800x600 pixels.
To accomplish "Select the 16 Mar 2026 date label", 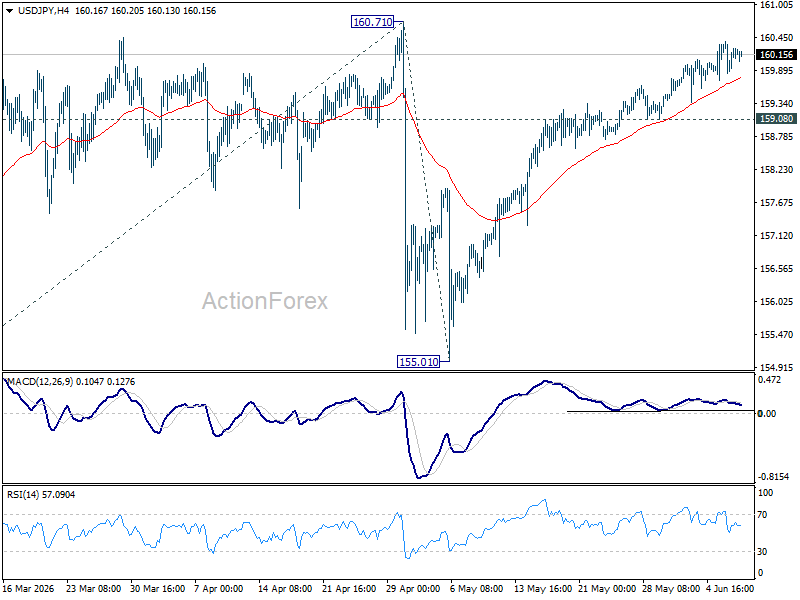I will [29, 589].
